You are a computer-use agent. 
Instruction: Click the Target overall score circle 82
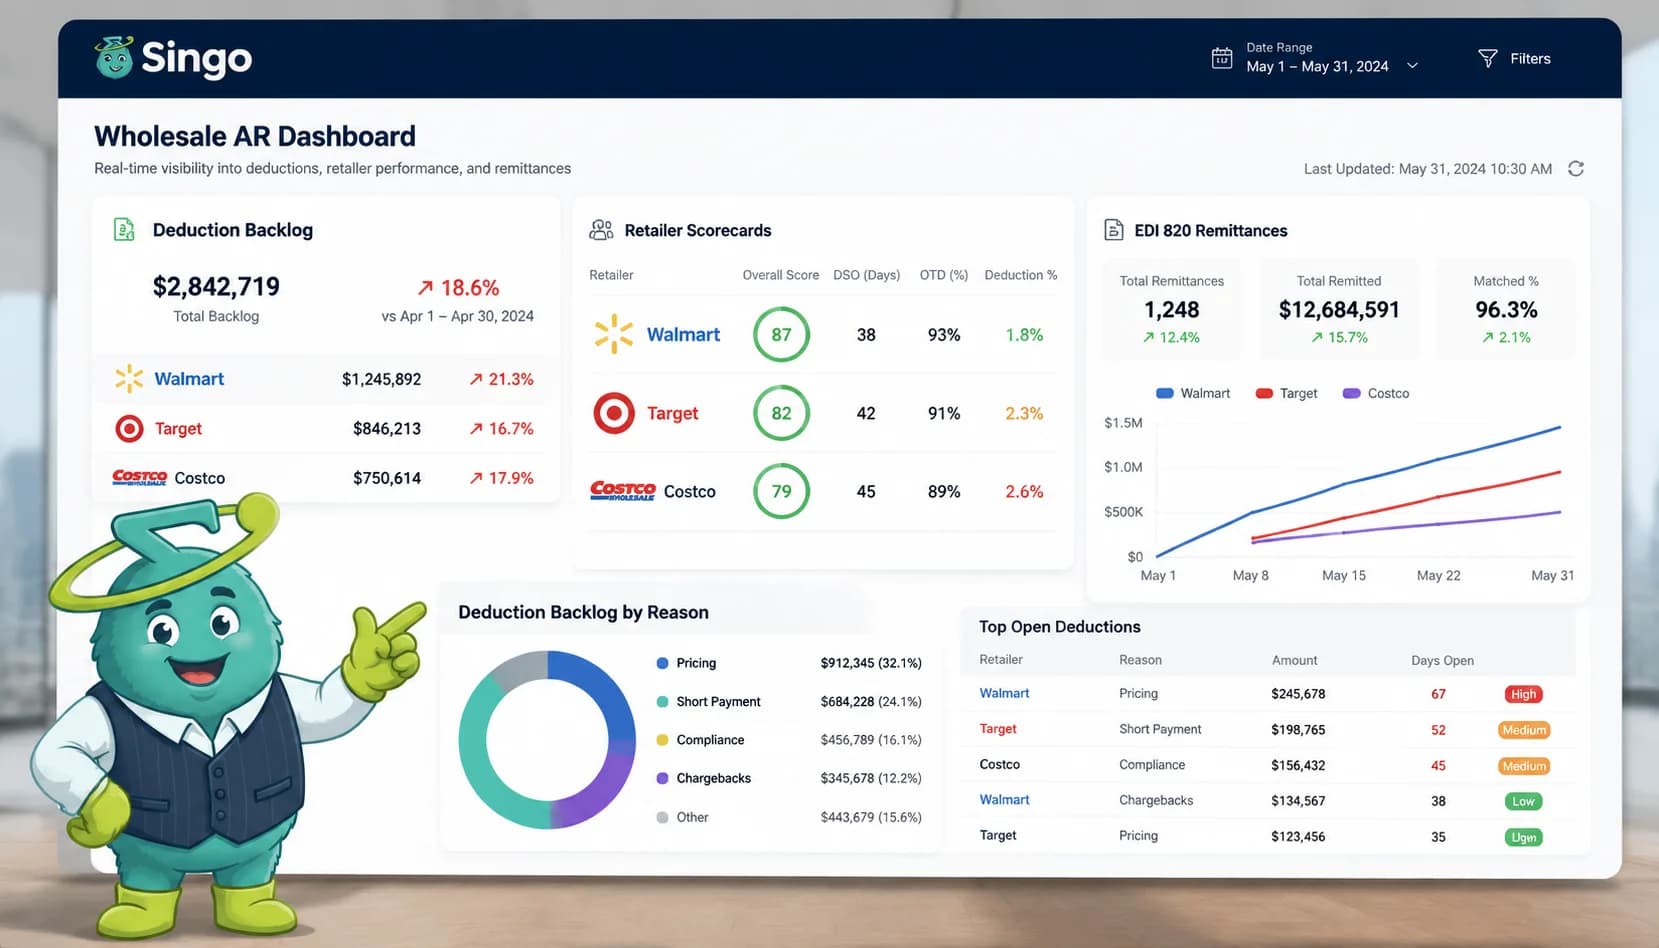781,413
